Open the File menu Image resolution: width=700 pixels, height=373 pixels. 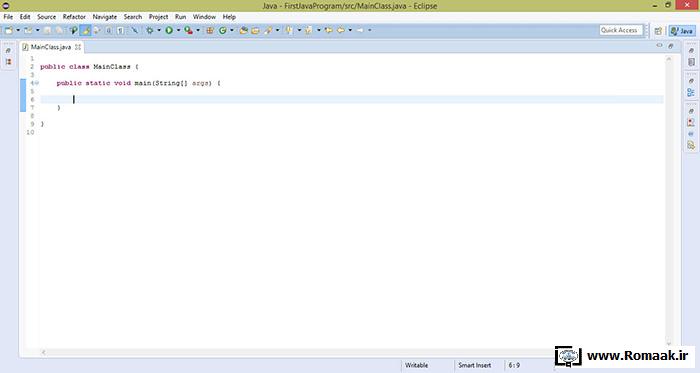(x=8, y=17)
